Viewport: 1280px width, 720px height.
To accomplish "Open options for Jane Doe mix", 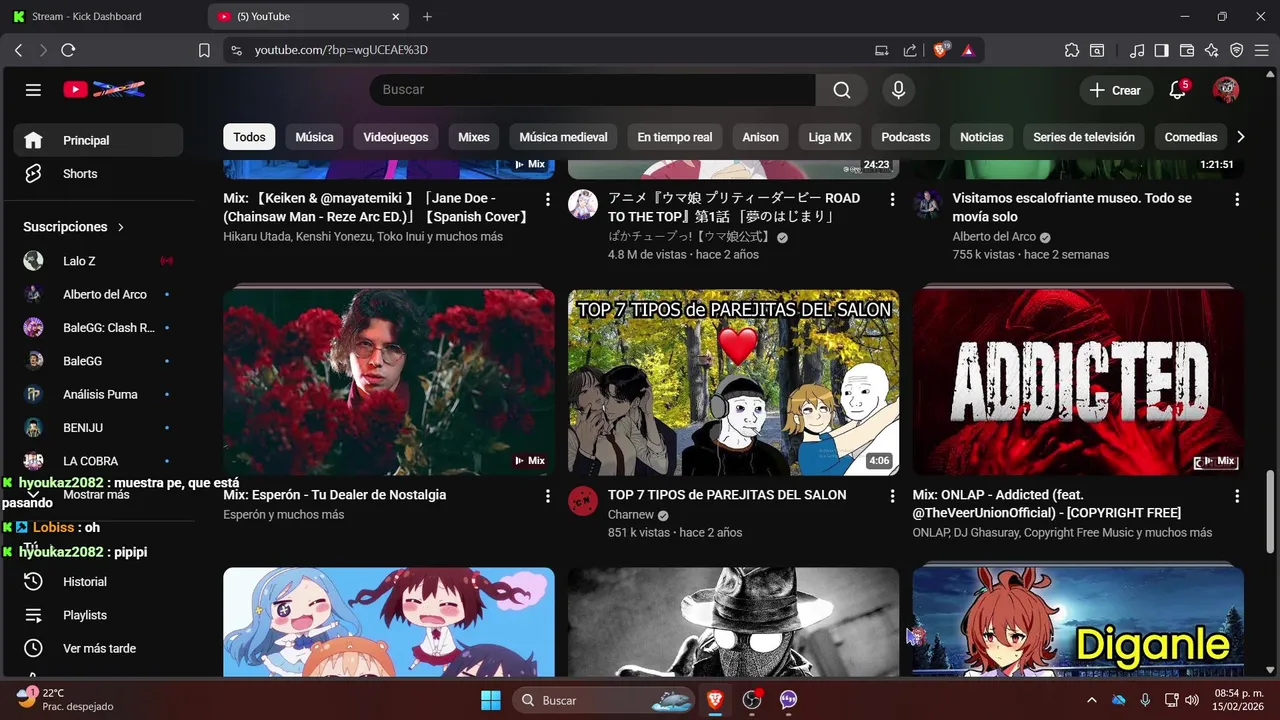I will tap(547, 200).
